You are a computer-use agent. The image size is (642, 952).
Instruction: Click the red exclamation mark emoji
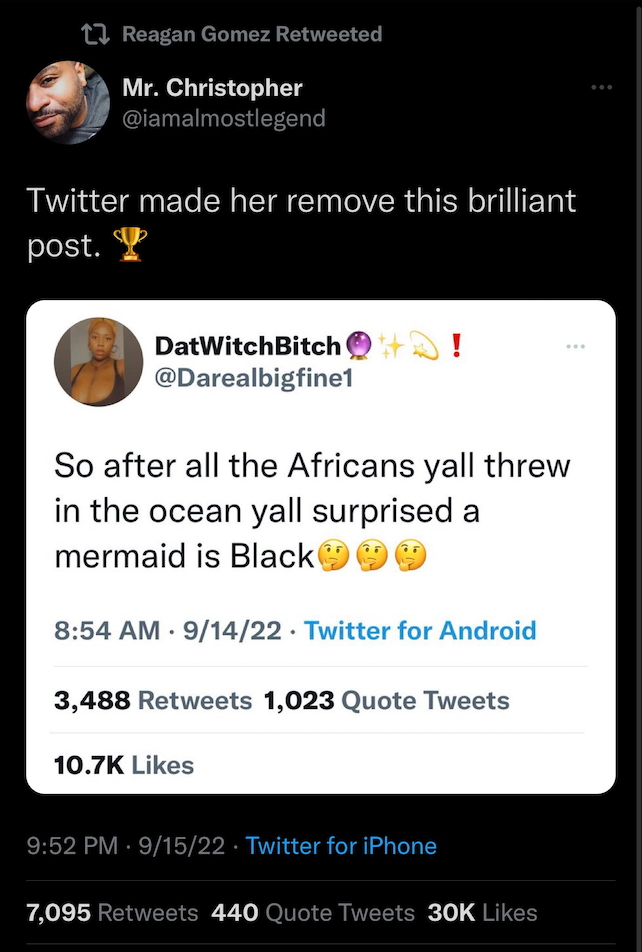tap(457, 345)
